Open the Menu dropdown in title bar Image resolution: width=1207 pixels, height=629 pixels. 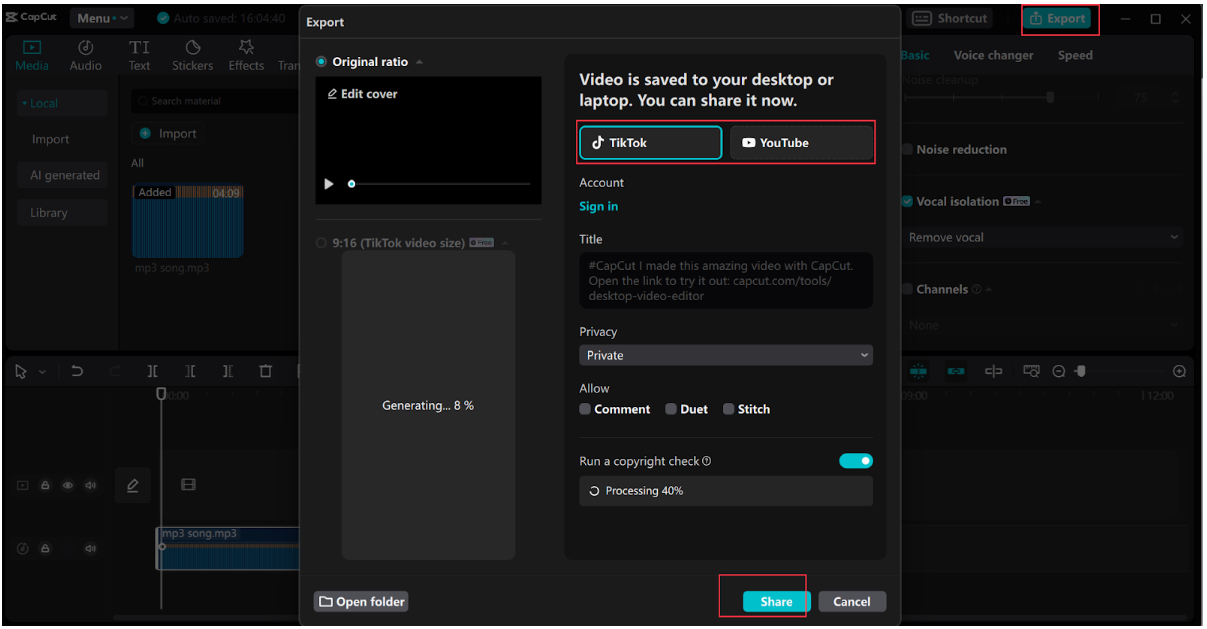click(101, 18)
